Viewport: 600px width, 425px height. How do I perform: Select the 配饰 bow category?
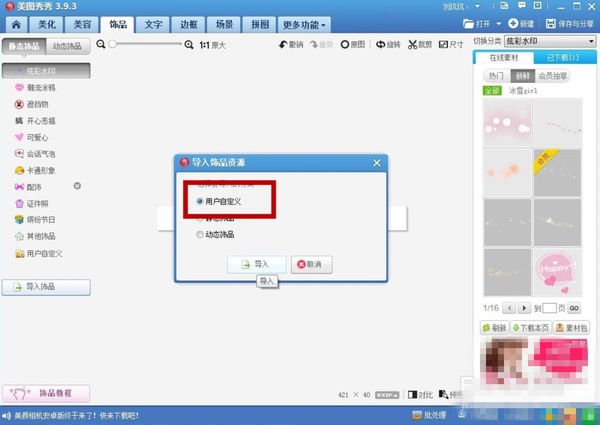(x=28, y=187)
